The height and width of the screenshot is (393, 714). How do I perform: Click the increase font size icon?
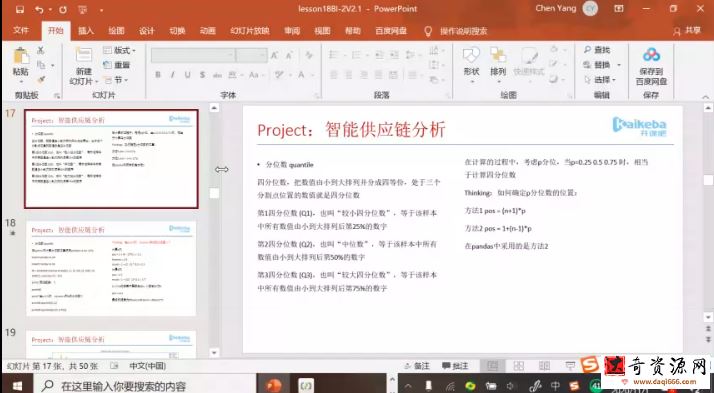coord(275,56)
